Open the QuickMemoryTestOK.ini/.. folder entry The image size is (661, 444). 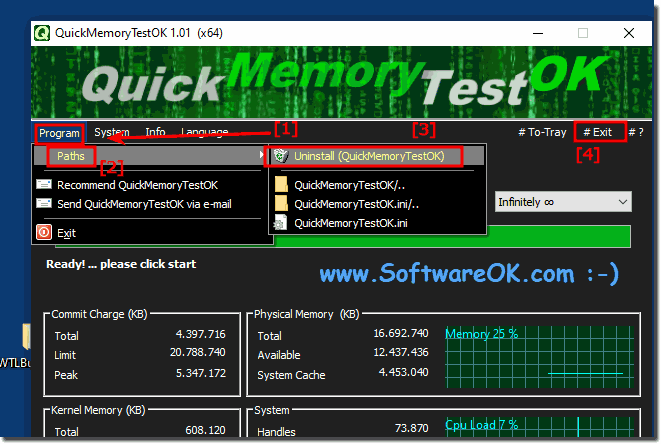[x=377, y=204]
